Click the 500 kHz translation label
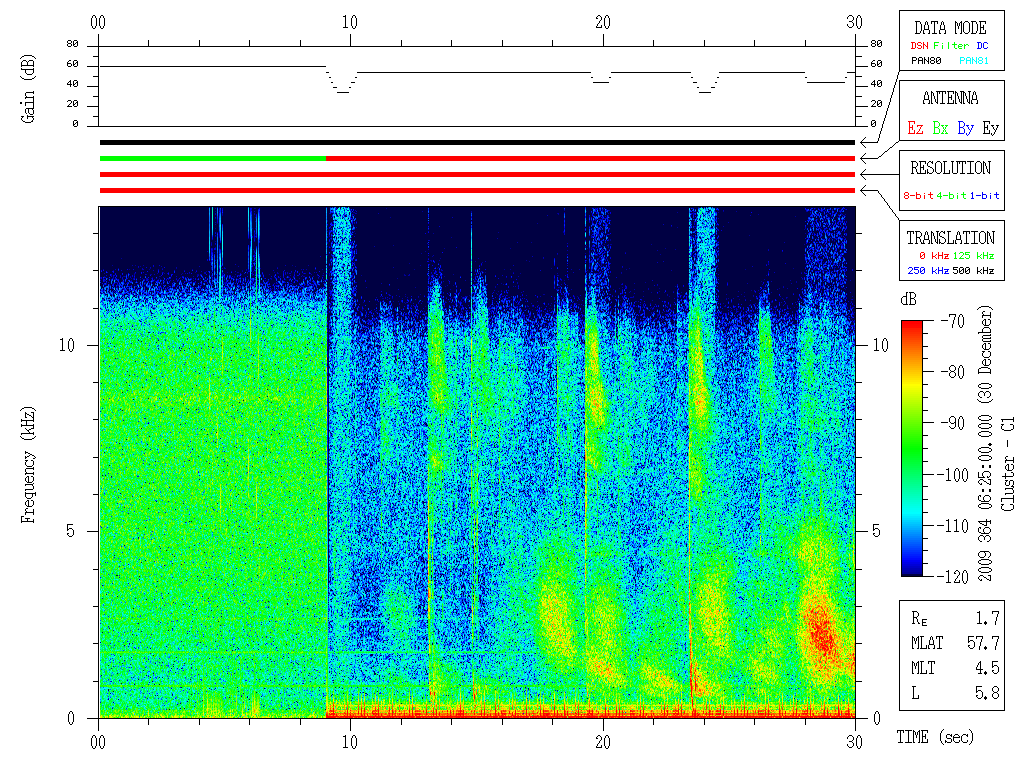Screen dimensions: 1024x768 point(973,270)
